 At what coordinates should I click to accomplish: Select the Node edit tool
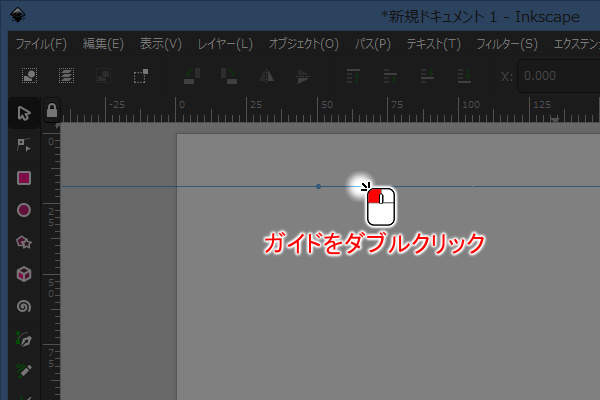[24, 145]
